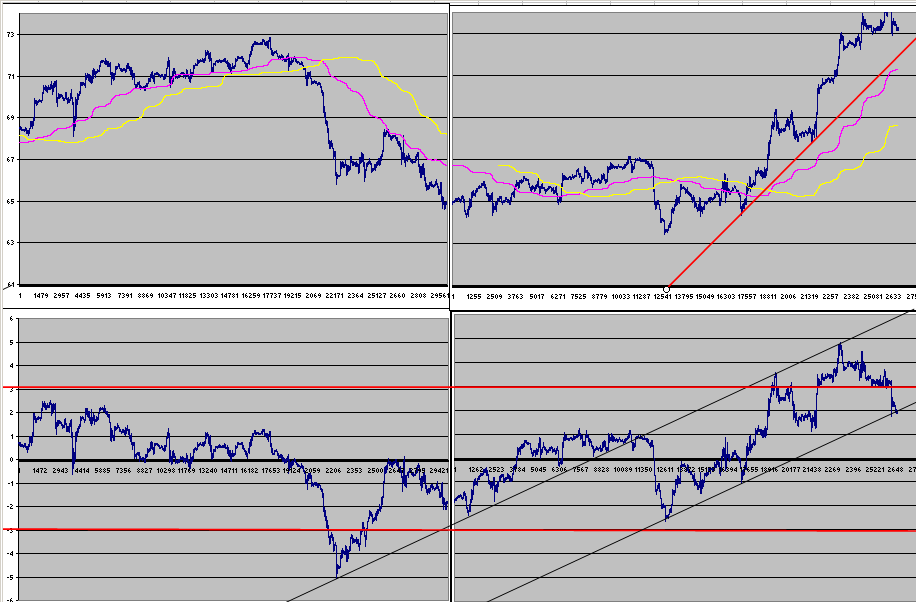This screenshot has width=916, height=602.
Task: Click x-axis label 5913
Action: point(103,296)
